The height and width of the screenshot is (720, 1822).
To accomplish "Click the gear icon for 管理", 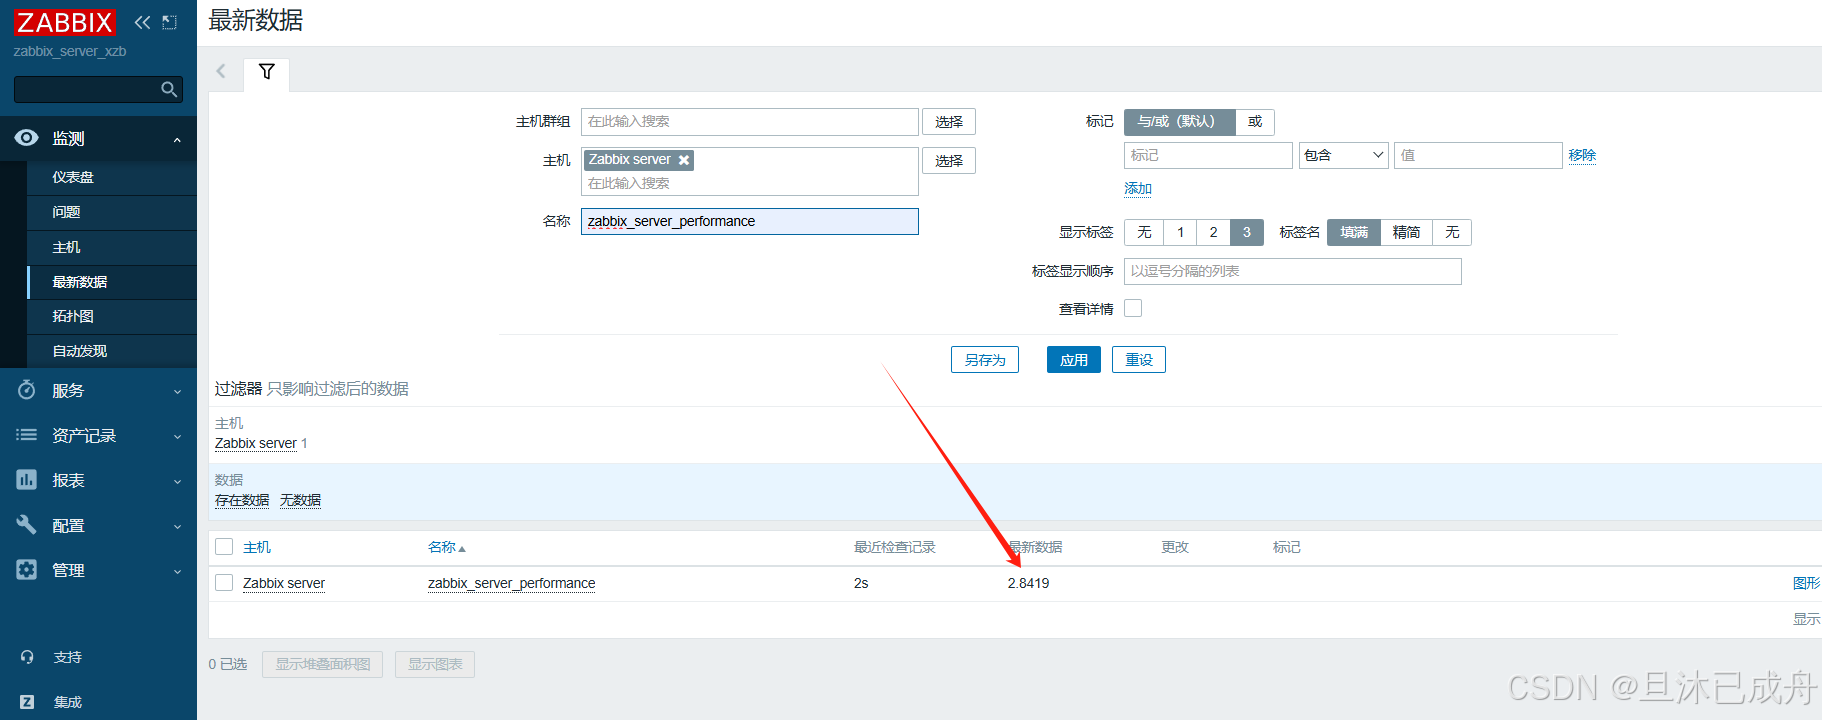I will click(x=27, y=570).
